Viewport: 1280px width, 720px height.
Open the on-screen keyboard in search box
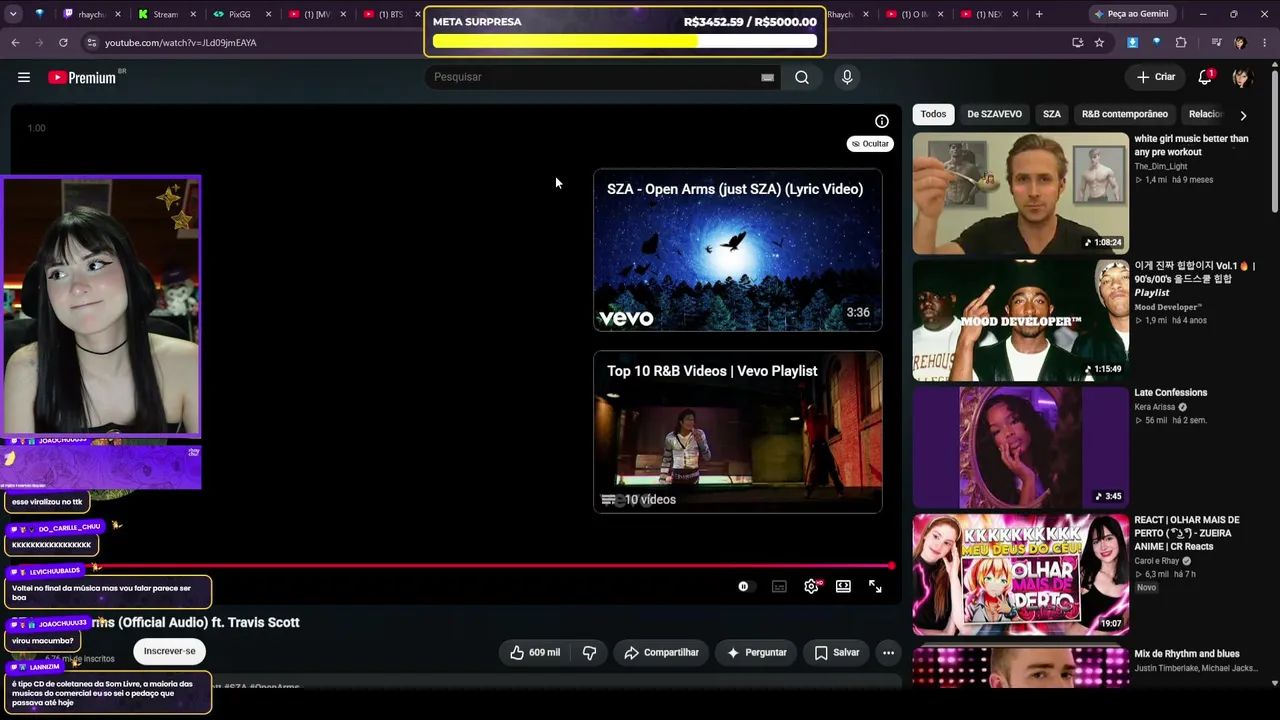coord(767,77)
